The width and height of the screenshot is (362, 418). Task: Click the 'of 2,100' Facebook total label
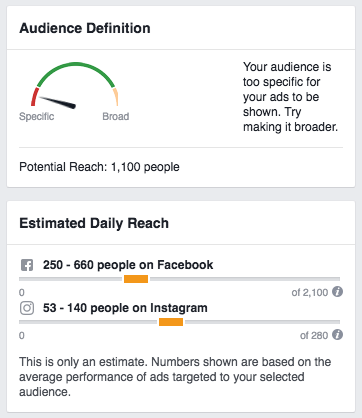pyautogui.click(x=310, y=292)
